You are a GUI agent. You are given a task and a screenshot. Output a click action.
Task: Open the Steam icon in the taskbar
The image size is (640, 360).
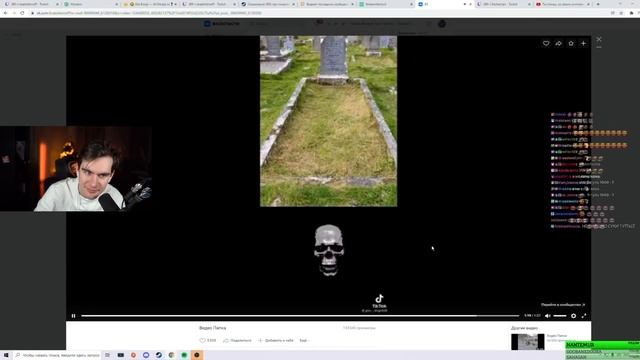[x=159, y=355]
